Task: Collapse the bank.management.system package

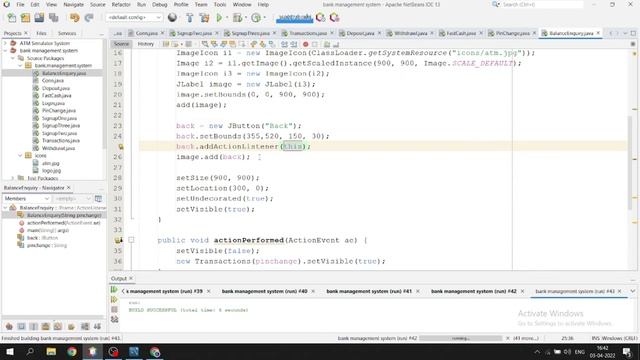Action: pos(20,65)
